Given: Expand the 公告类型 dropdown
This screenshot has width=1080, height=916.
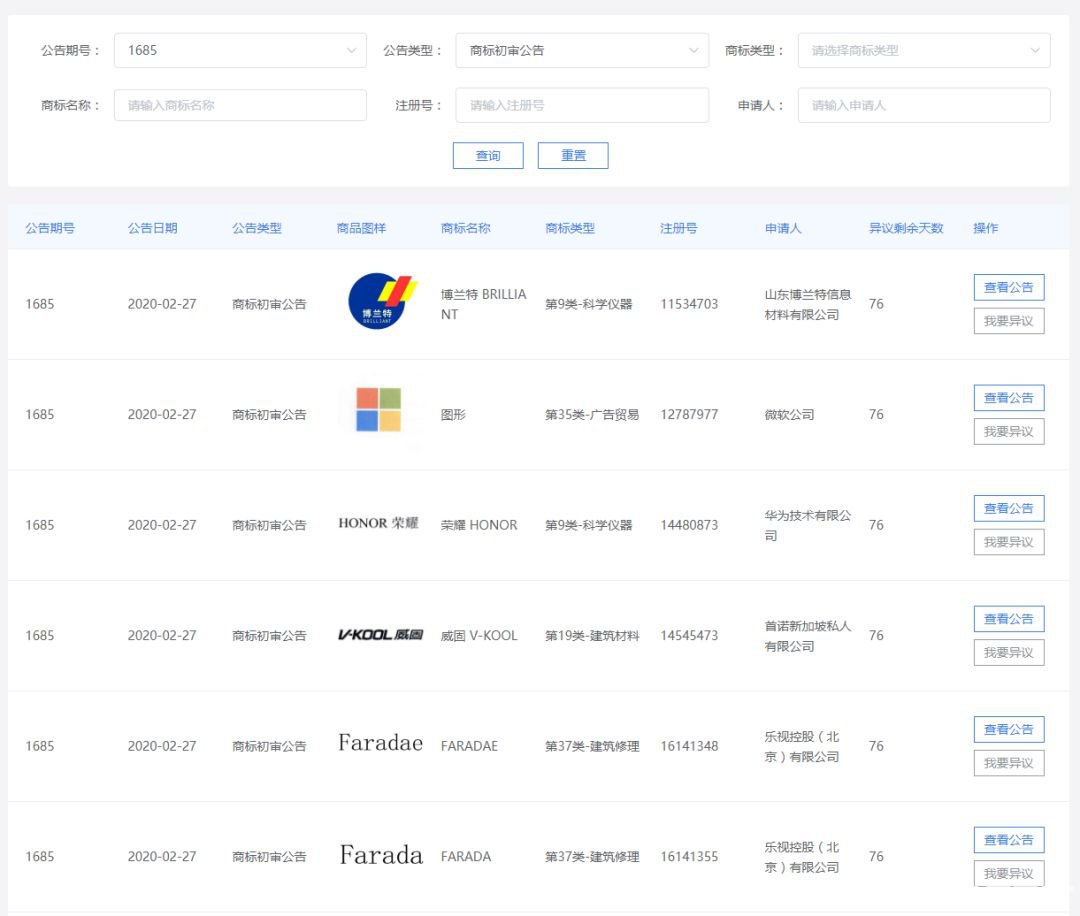Looking at the screenshot, I should [582, 50].
